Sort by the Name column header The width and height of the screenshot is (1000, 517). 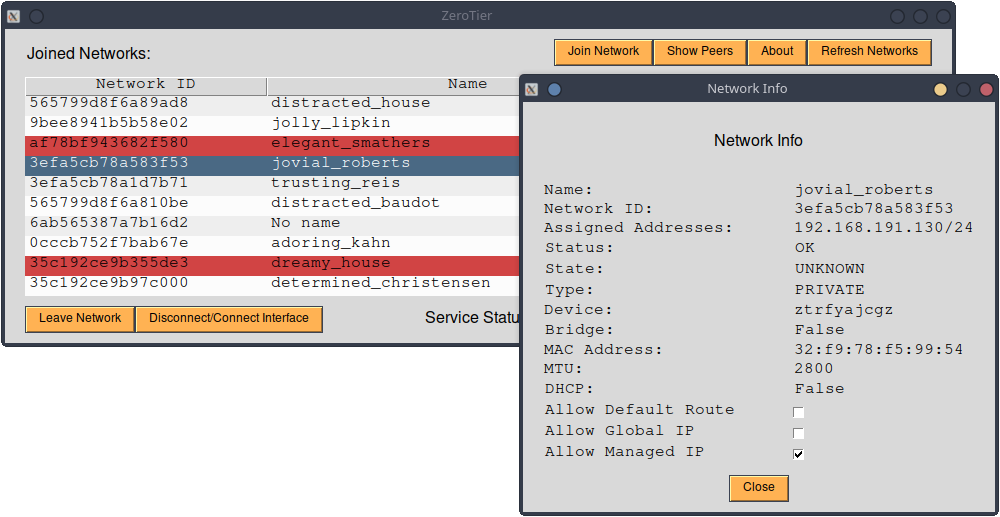pos(394,86)
